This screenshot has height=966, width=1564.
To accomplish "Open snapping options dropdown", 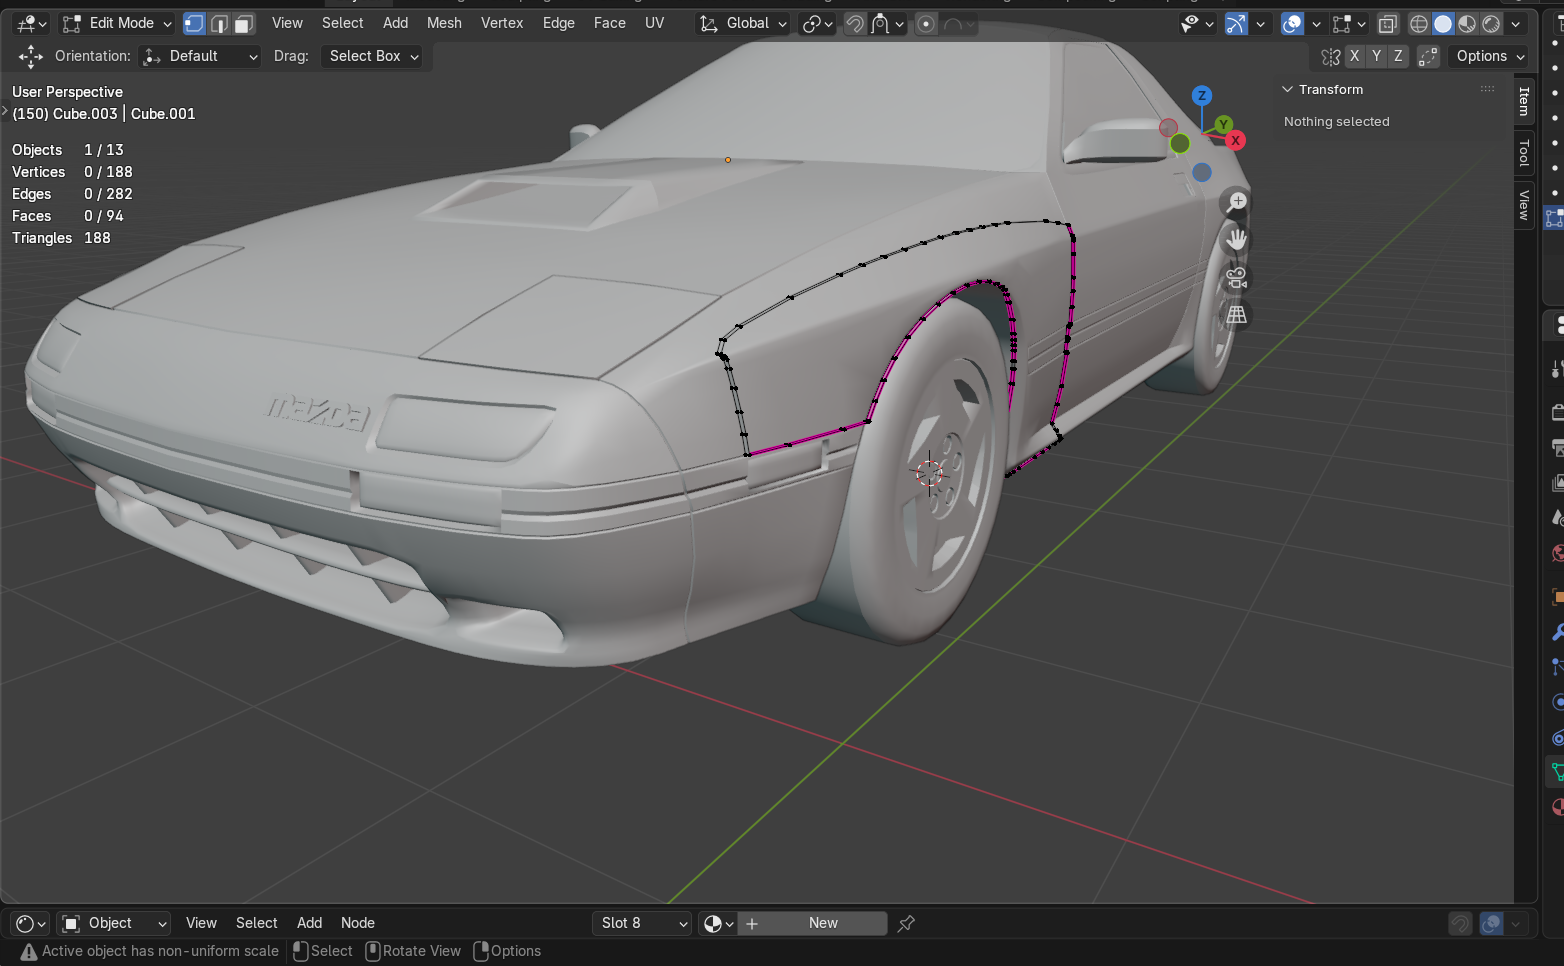I will [888, 23].
